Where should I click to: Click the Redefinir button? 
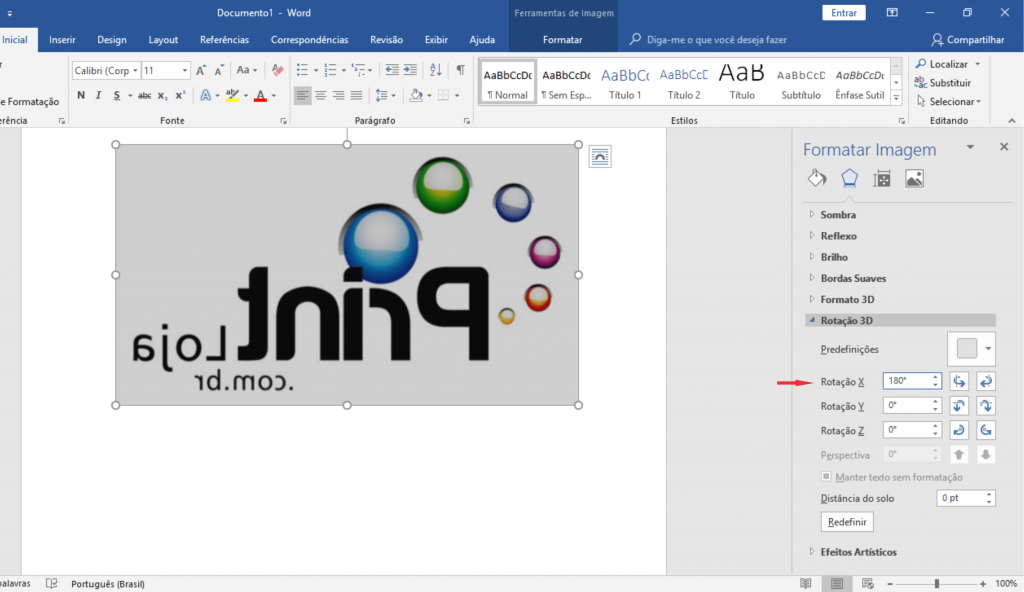(x=846, y=522)
